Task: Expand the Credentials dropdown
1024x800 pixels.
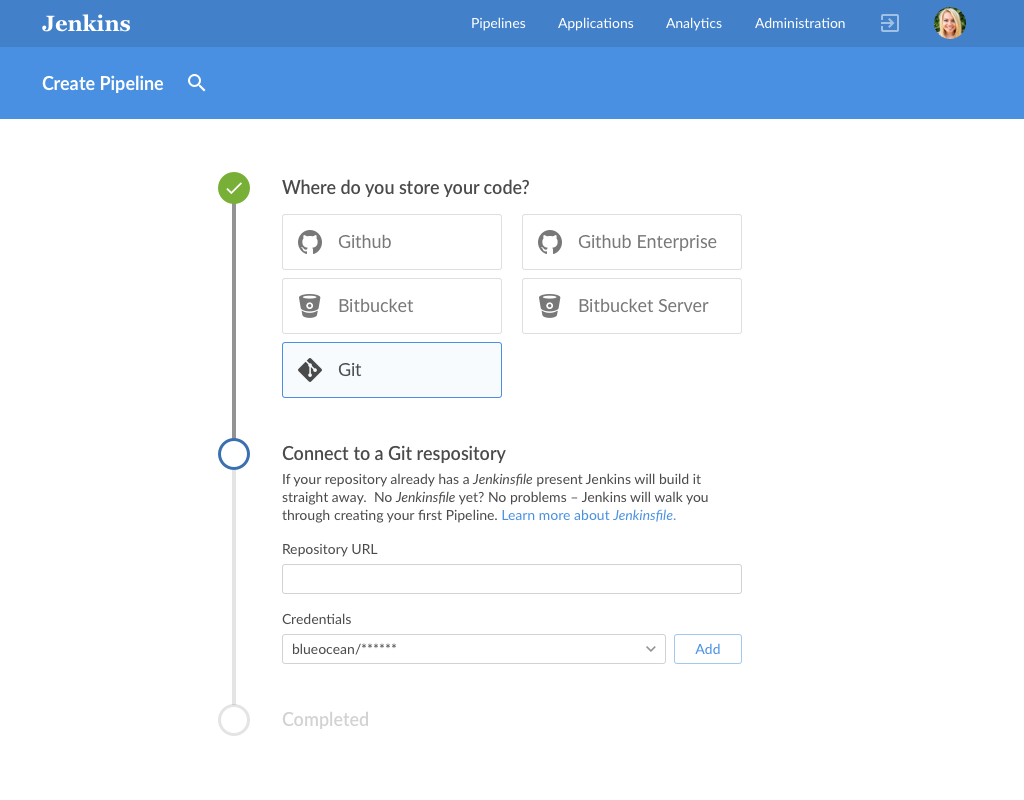Action: coord(473,649)
